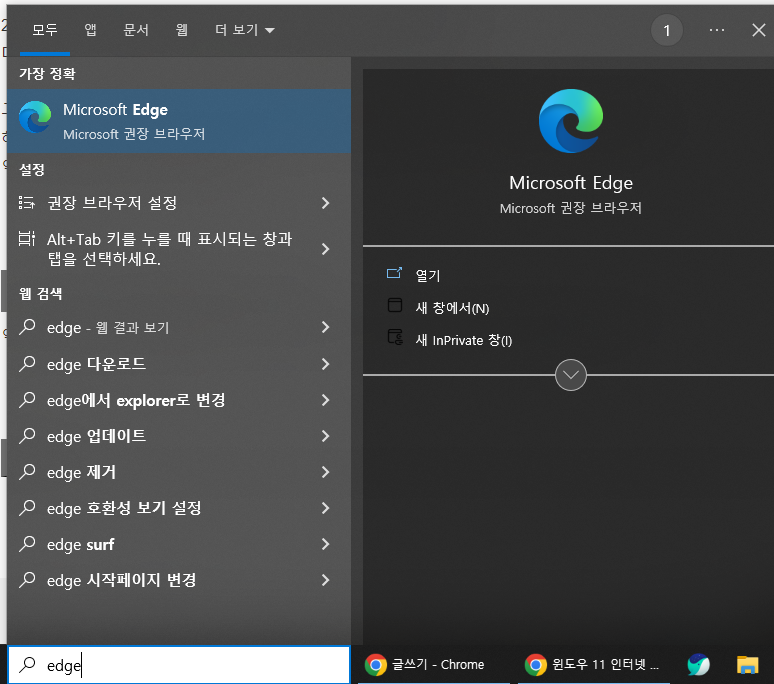This screenshot has height=684, width=774.
Task: Click the Microsoft Edge title in preview
Action: [571, 183]
